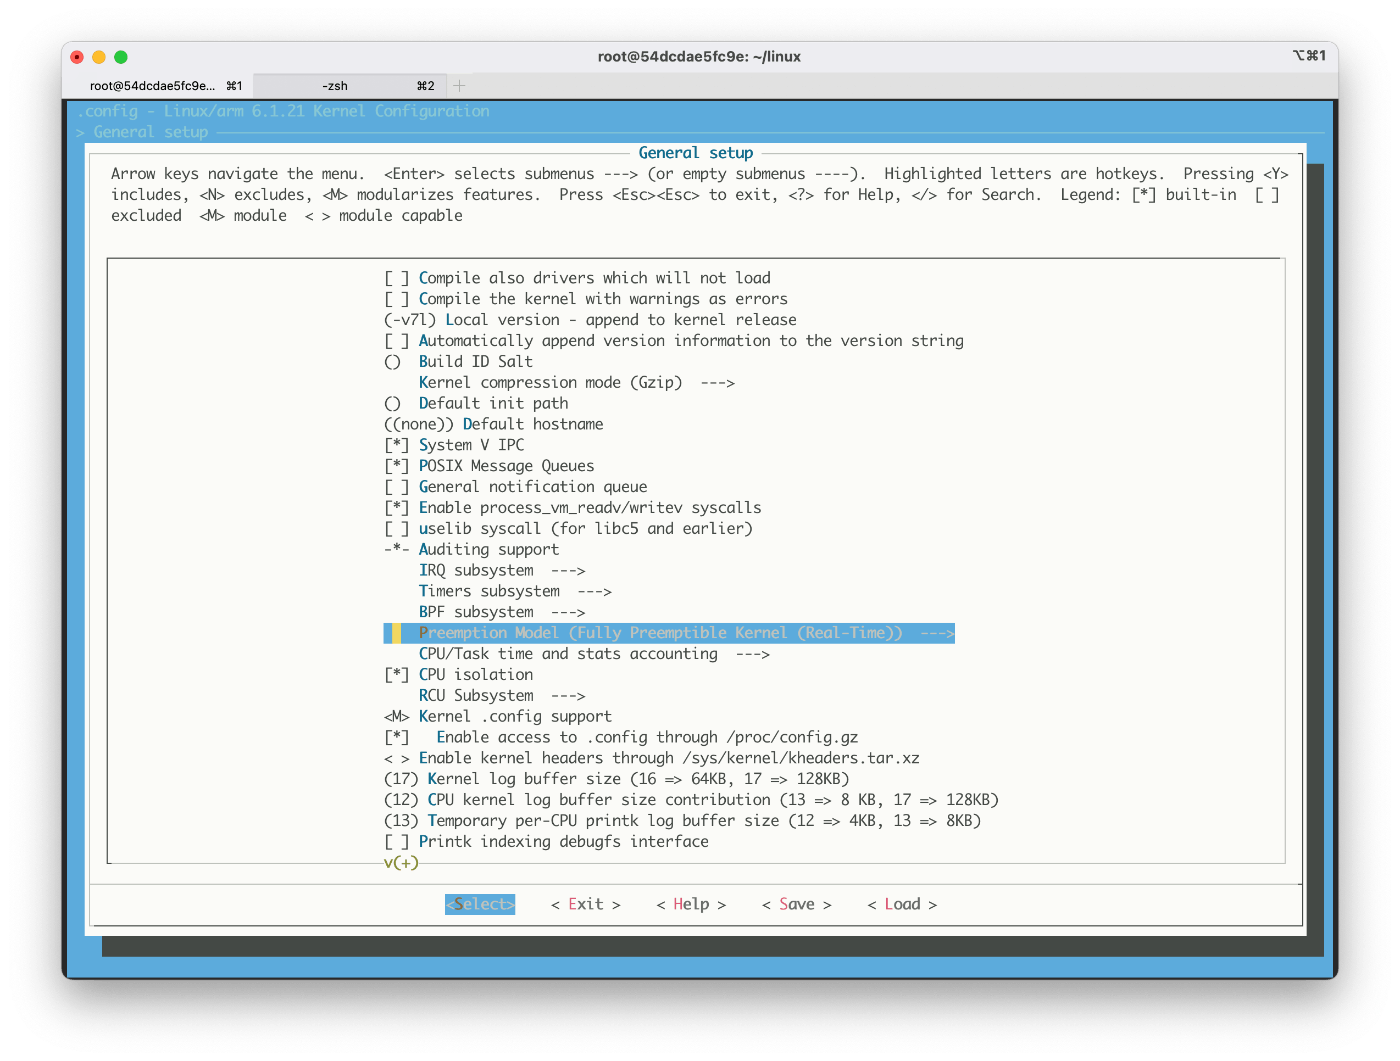Open BPF subsystem submenu
The image size is (1400, 1061).
[502, 612]
